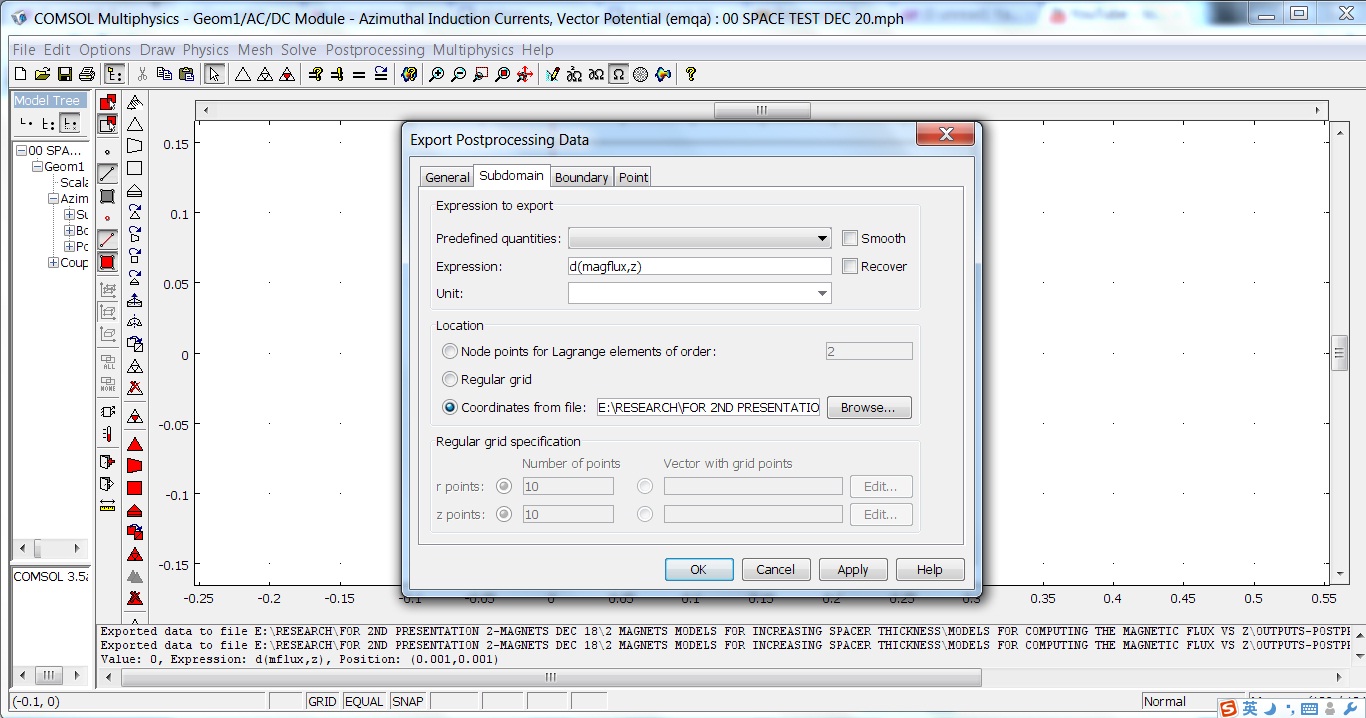Tick the Recover checkbox
Viewport: 1366px width, 718px height.
[x=850, y=266]
